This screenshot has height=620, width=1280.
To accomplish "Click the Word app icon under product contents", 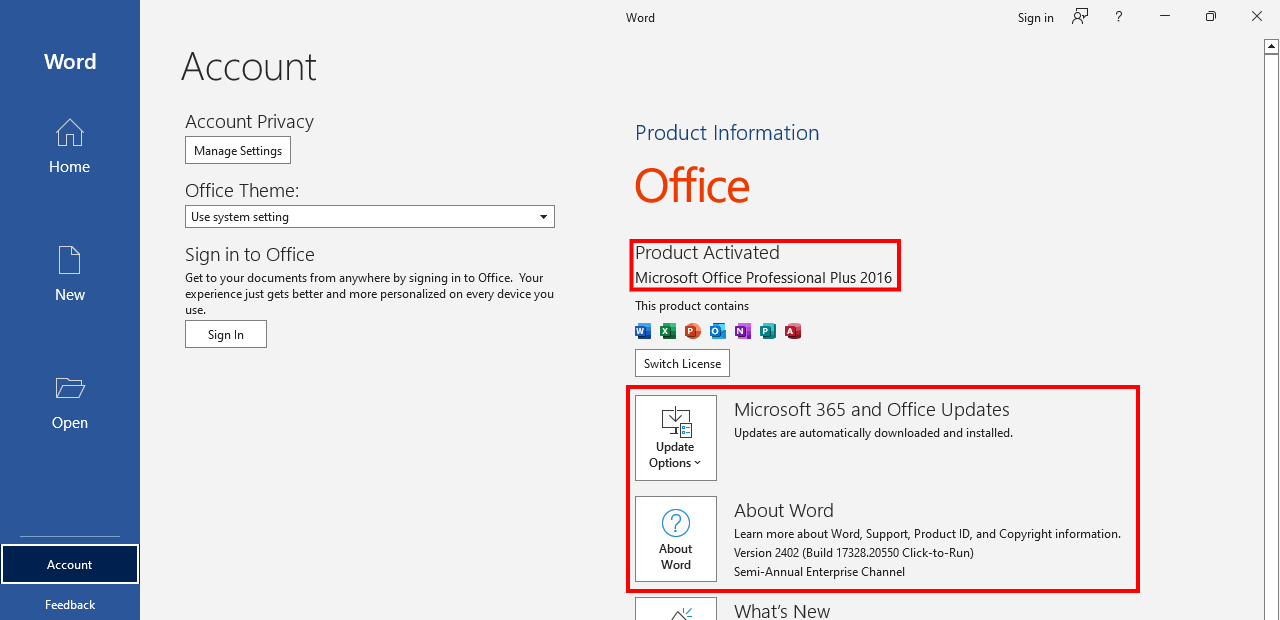I will (643, 331).
